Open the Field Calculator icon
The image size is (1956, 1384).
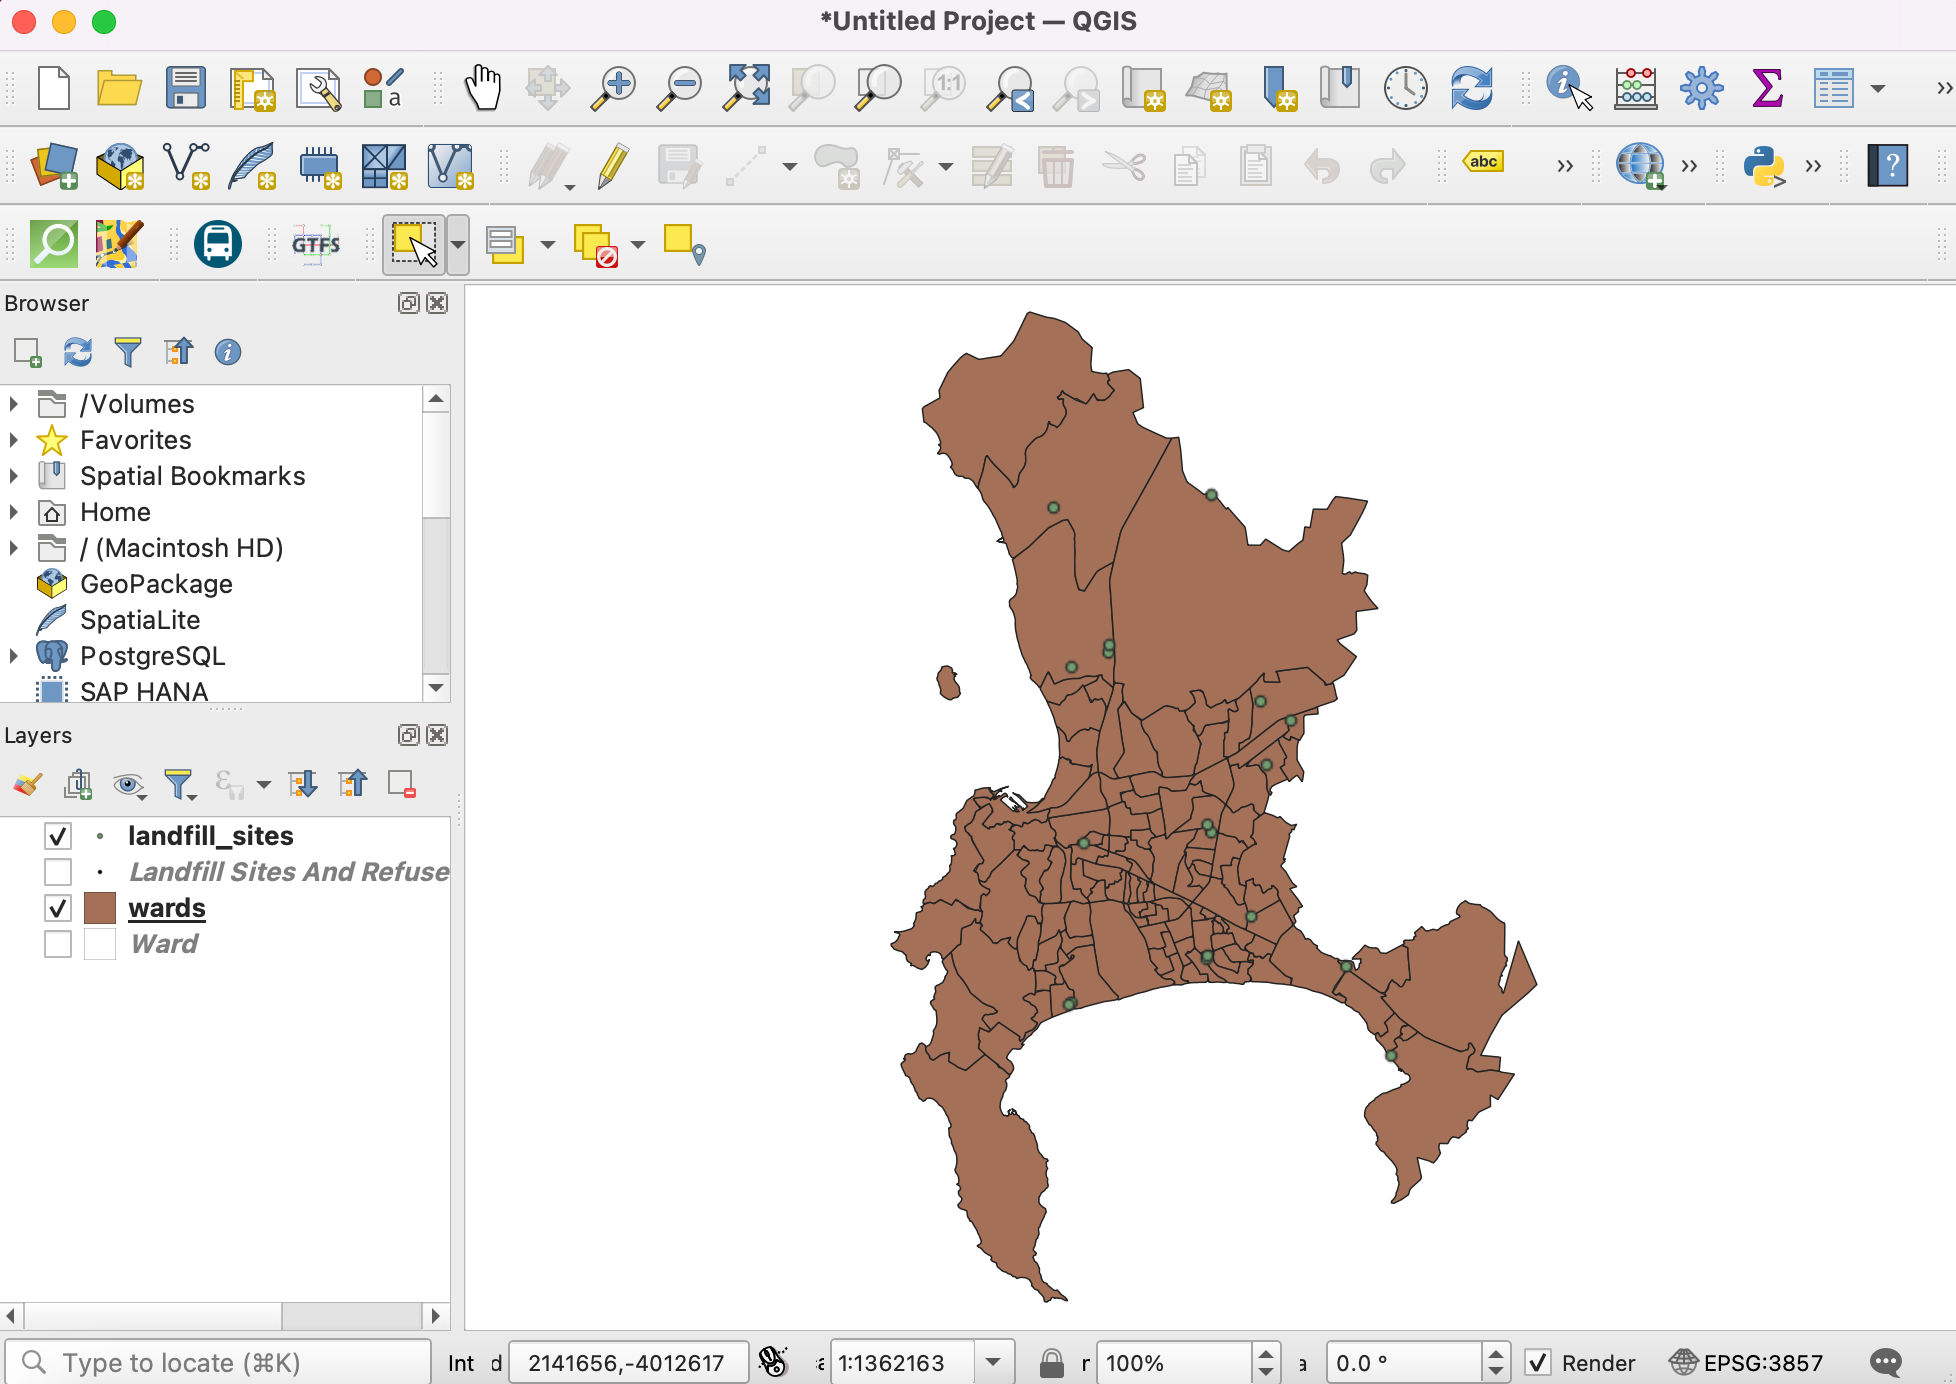1635,88
